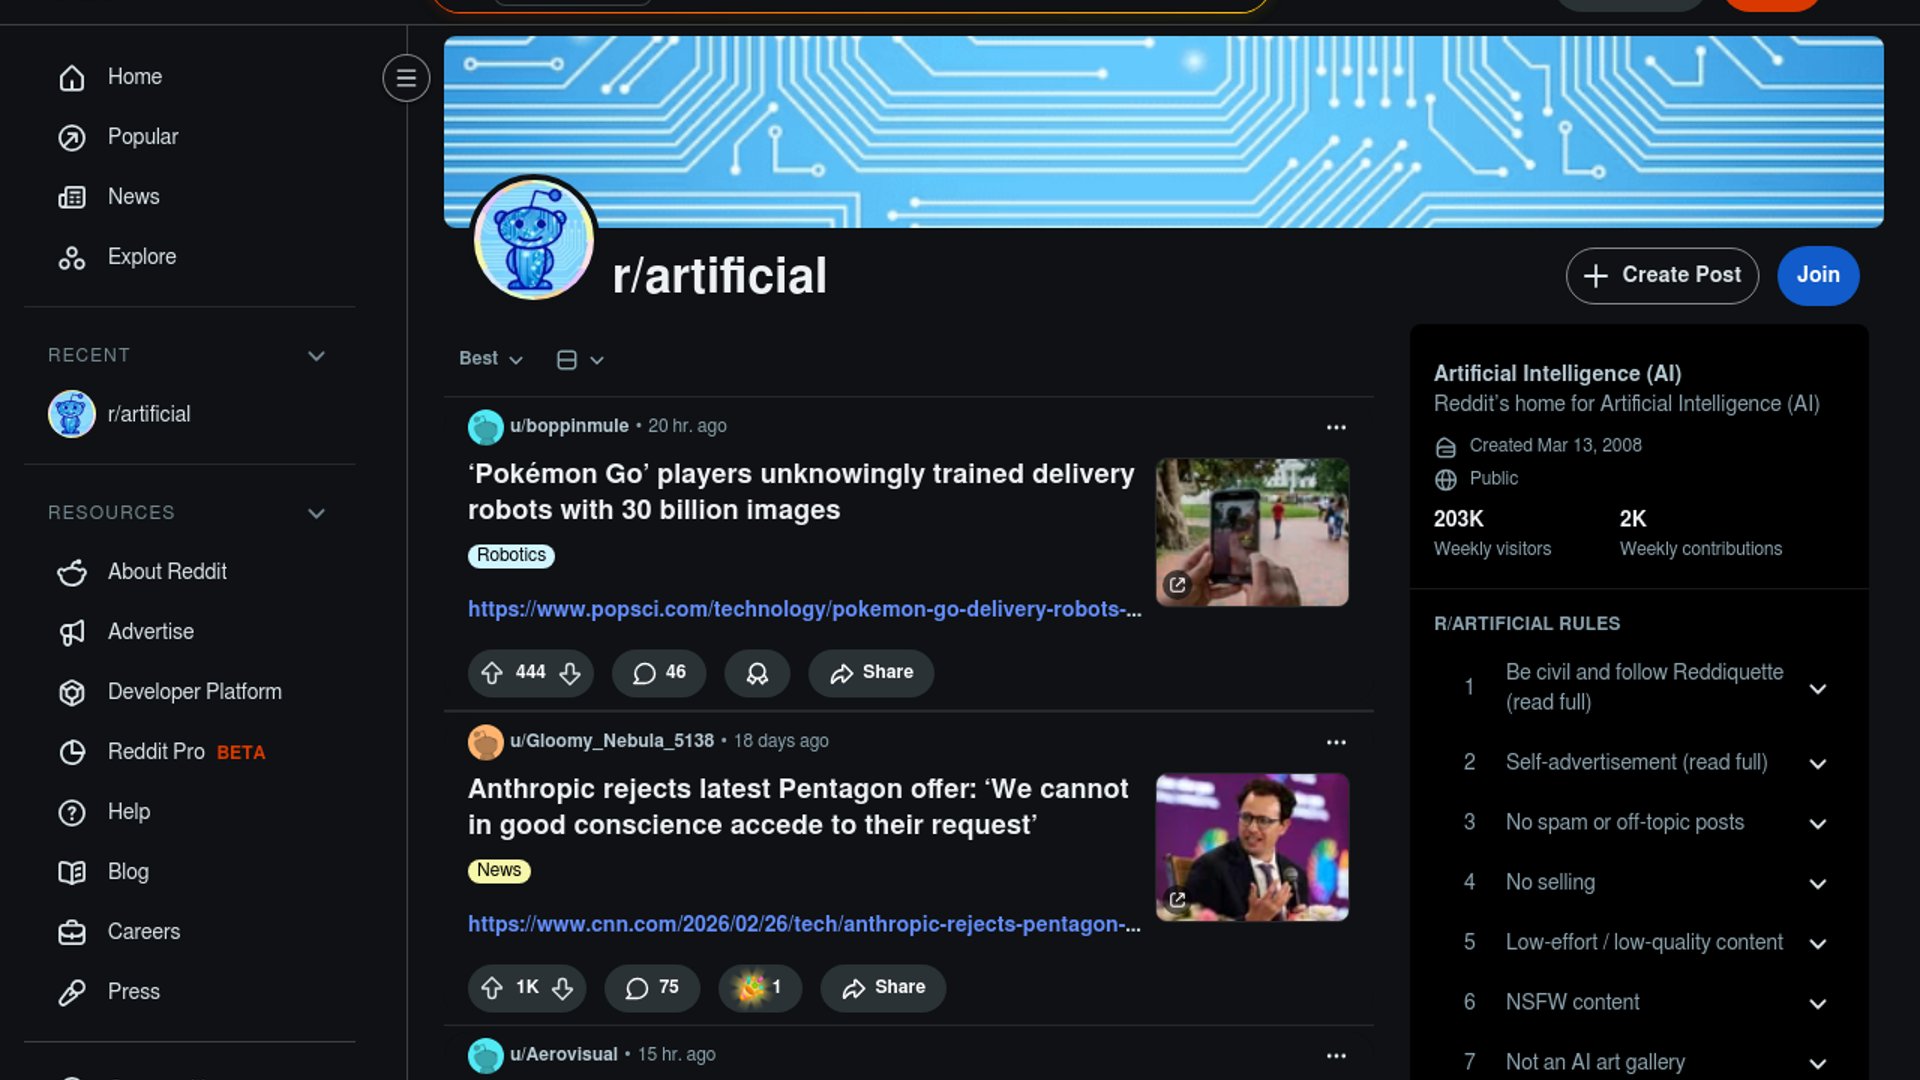The height and width of the screenshot is (1080, 1920).
Task: Open comments on the Pokémon Go post
Action: click(659, 673)
